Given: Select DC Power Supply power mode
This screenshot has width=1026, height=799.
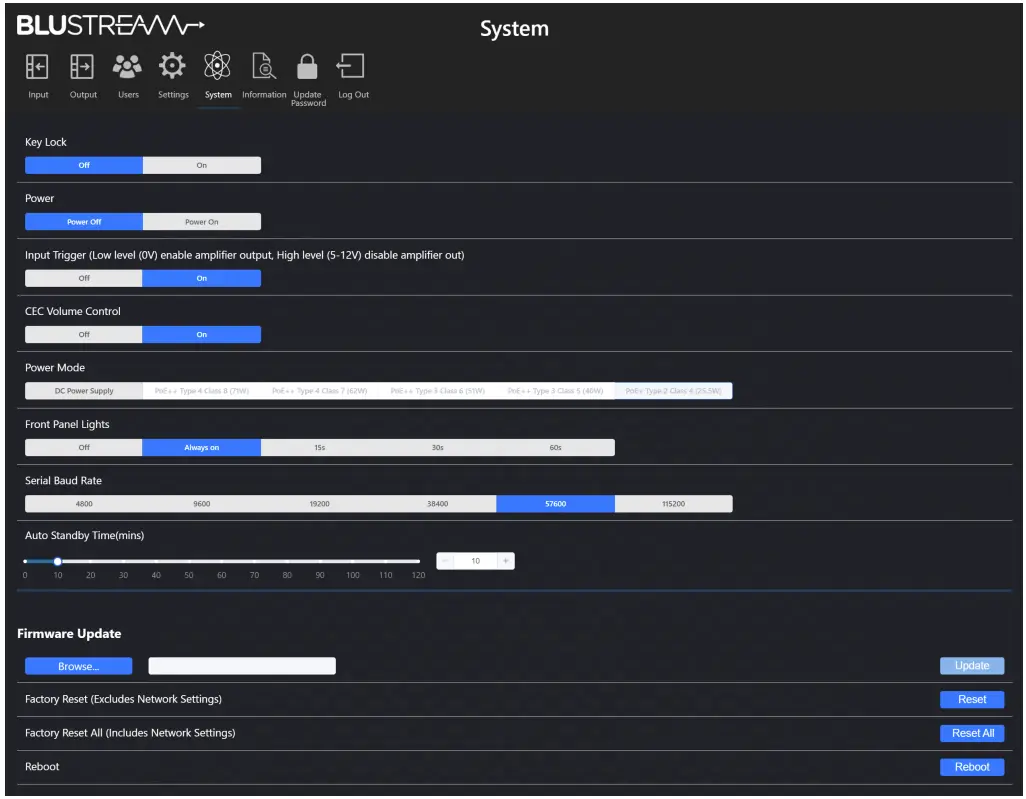Looking at the screenshot, I should (x=84, y=391).
